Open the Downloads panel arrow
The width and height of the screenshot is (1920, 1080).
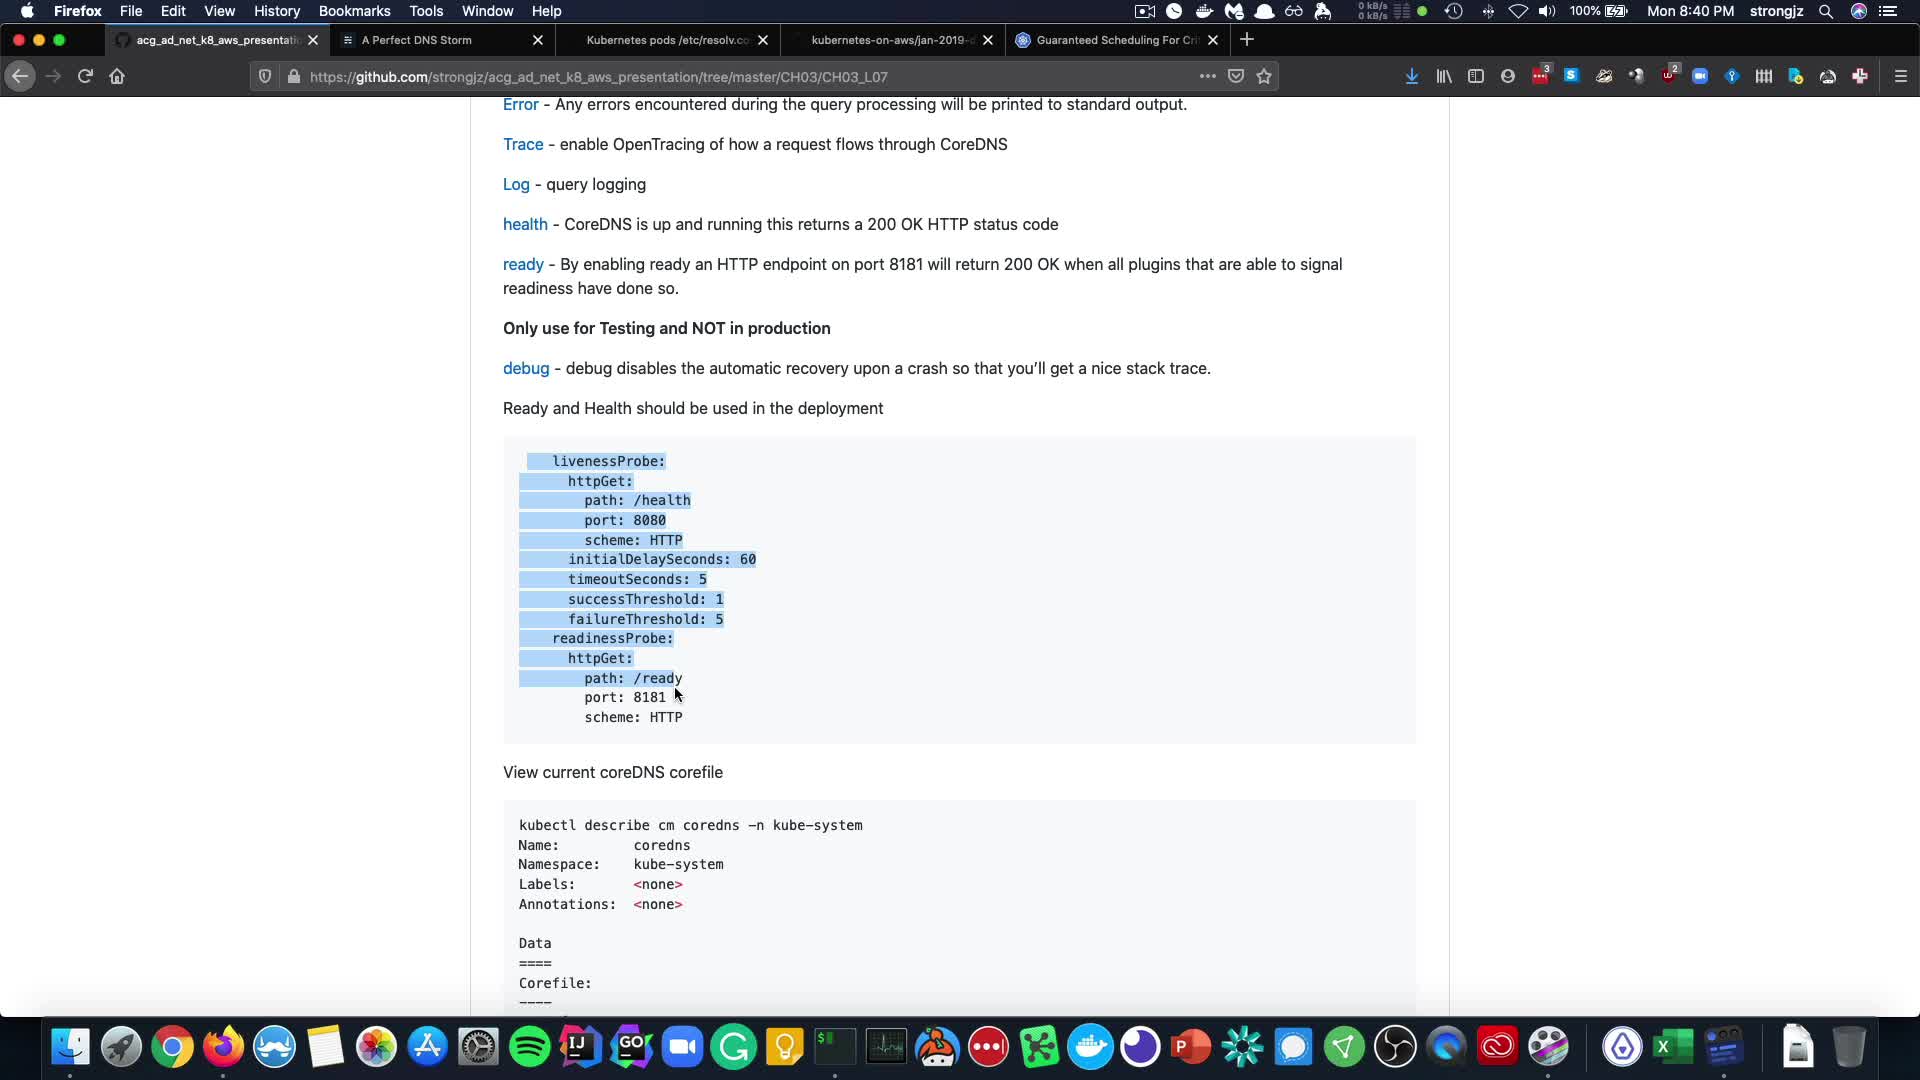click(x=1411, y=76)
